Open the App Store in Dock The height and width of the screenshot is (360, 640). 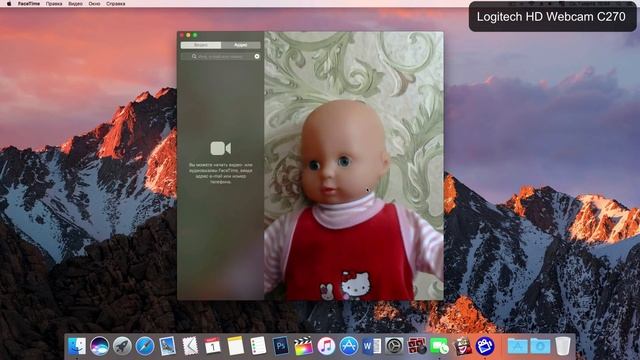coord(349,346)
